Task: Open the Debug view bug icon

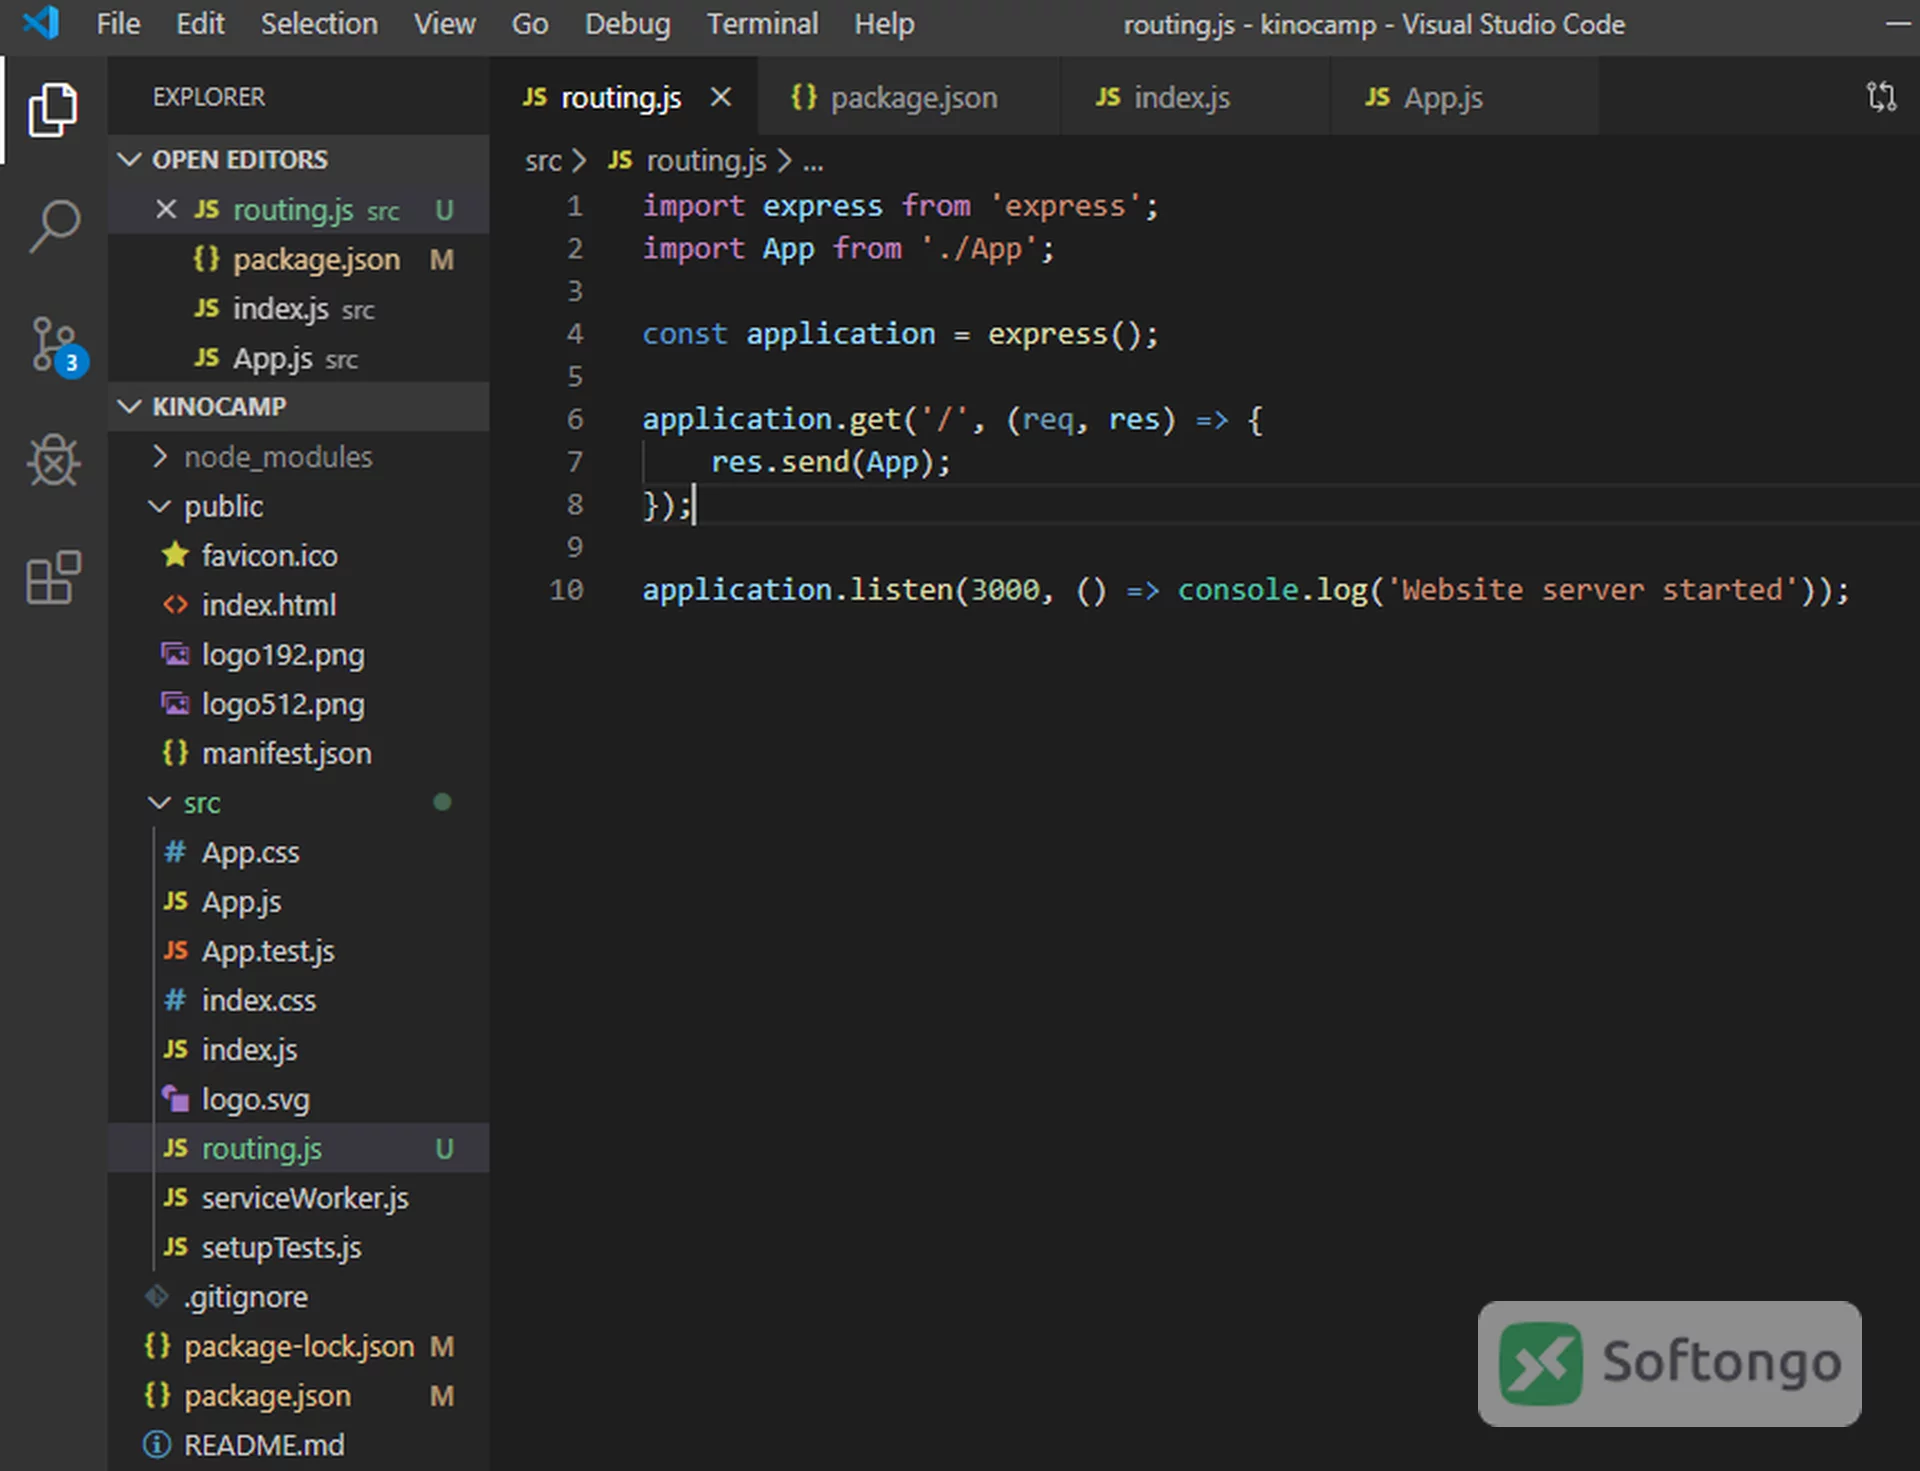Action: tap(53, 460)
